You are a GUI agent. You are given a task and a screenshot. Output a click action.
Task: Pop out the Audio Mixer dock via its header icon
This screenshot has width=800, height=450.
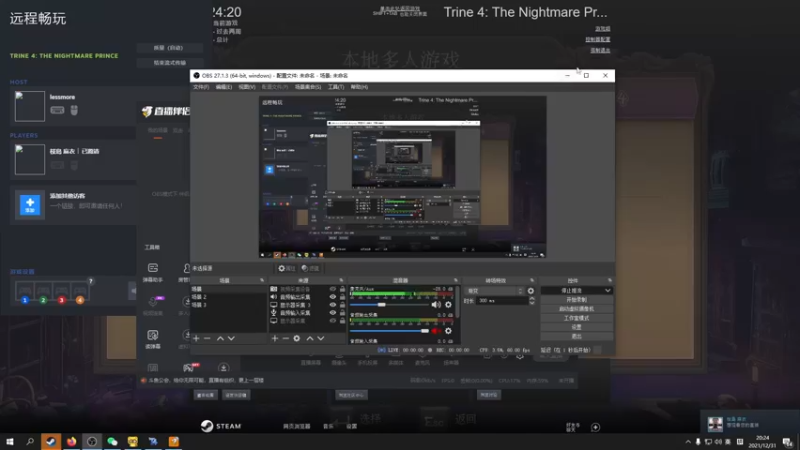pyautogui.click(x=456, y=281)
